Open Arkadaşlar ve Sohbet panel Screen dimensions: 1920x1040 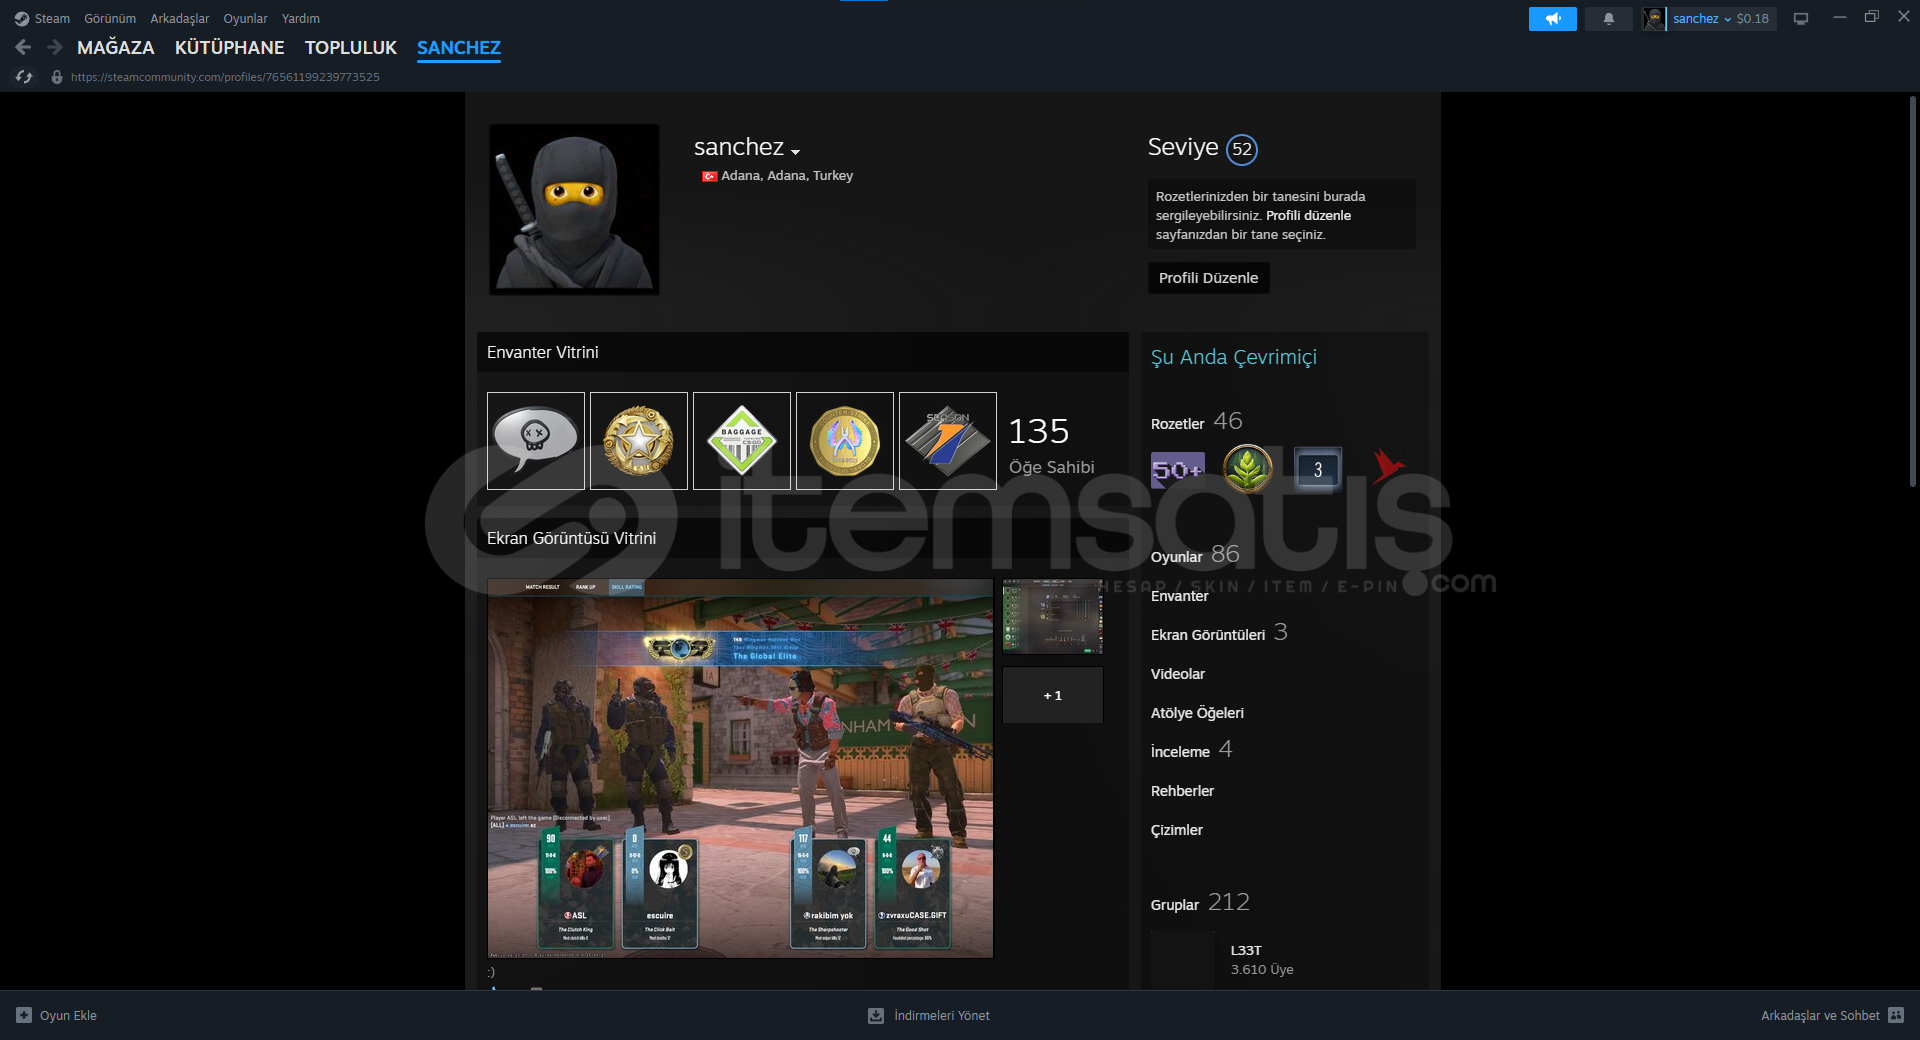click(1832, 1015)
